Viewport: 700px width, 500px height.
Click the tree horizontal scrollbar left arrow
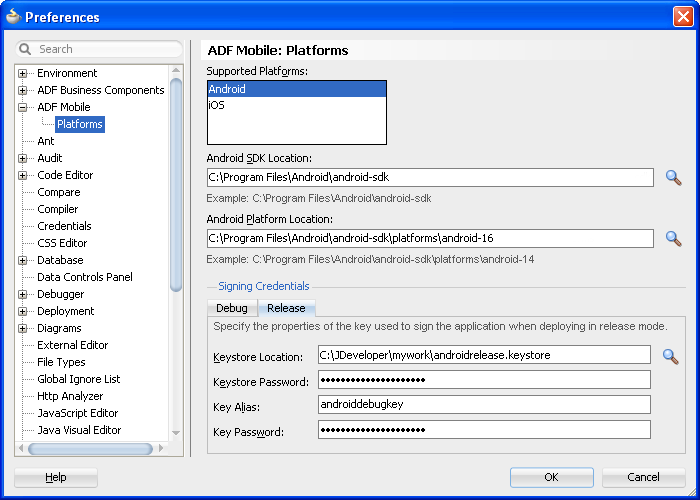coord(21,448)
